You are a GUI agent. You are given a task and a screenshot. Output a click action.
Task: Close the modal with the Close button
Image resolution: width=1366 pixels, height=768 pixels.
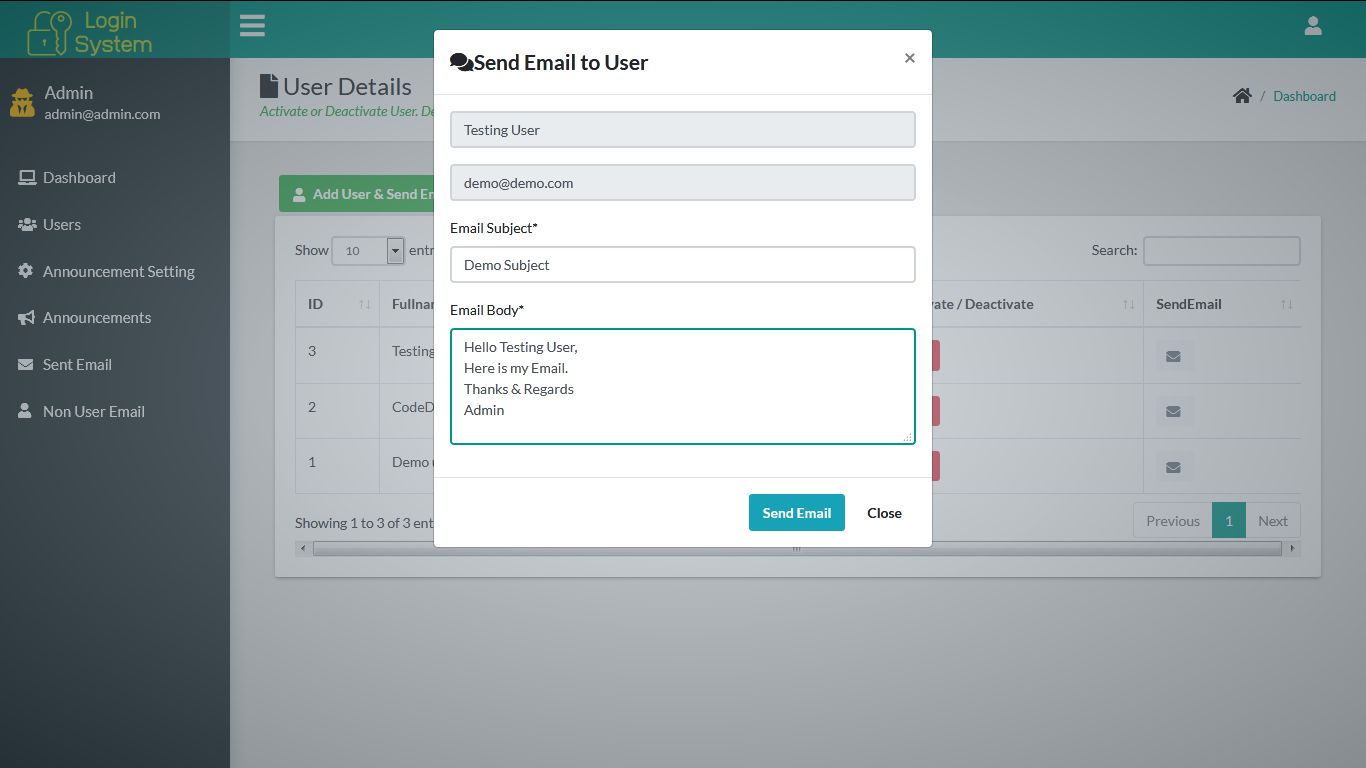point(883,512)
